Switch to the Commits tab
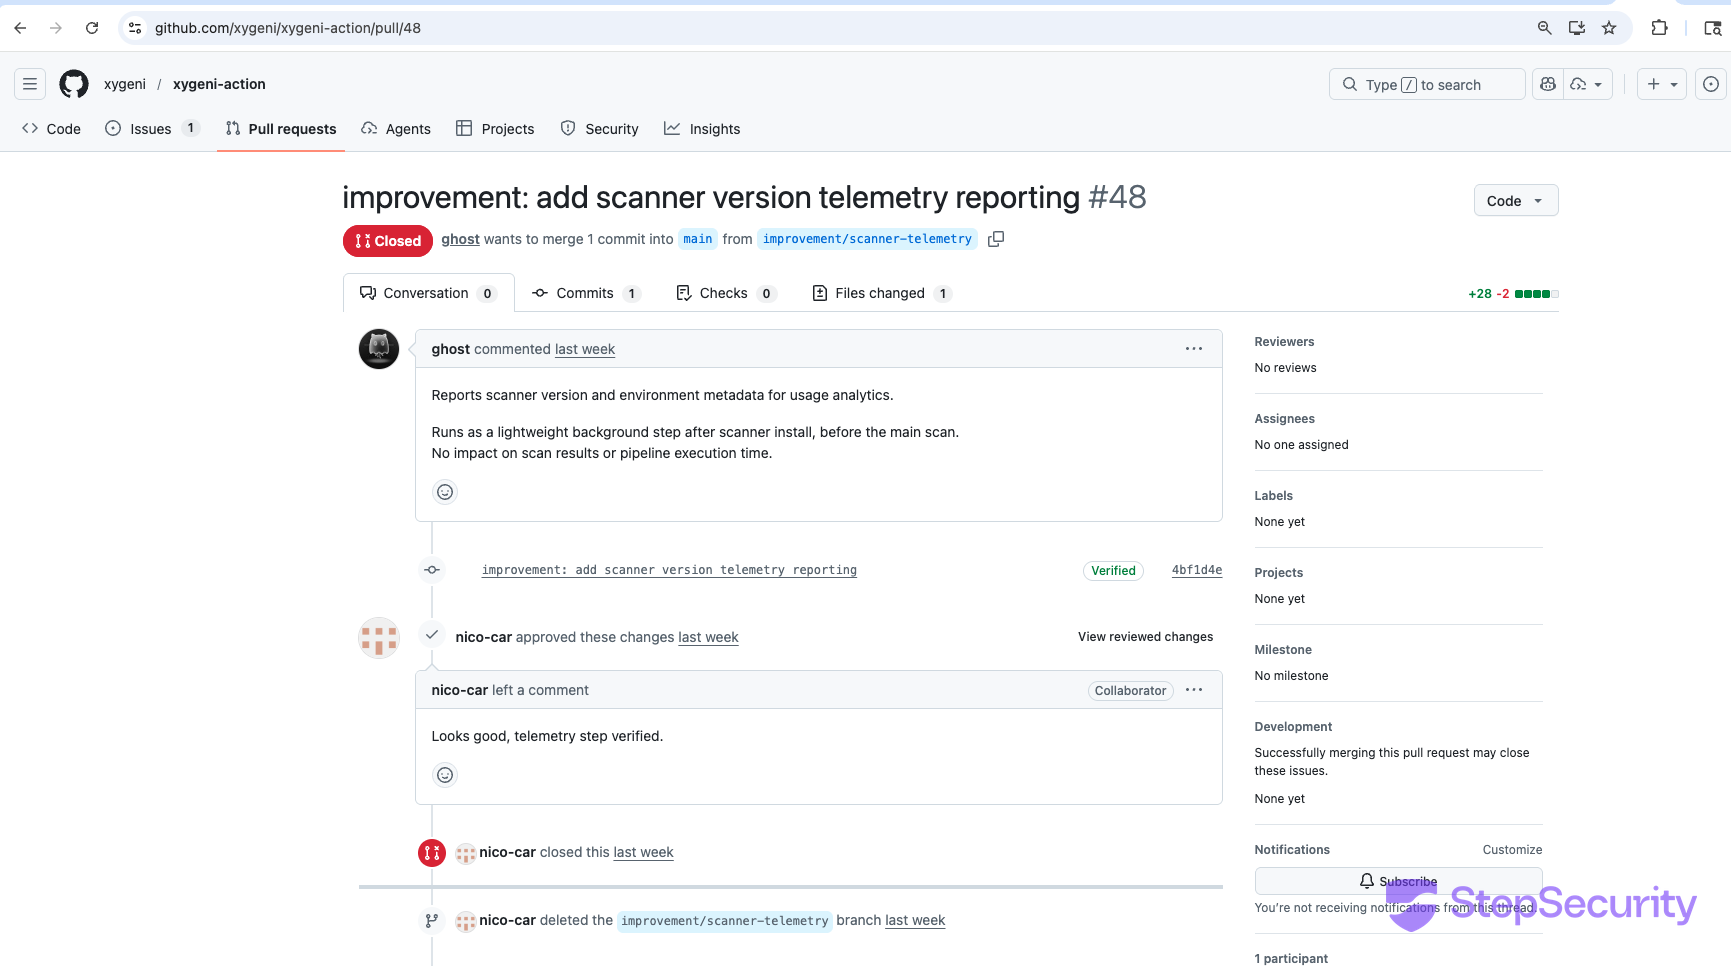This screenshot has height=966, width=1731. point(586,293)
